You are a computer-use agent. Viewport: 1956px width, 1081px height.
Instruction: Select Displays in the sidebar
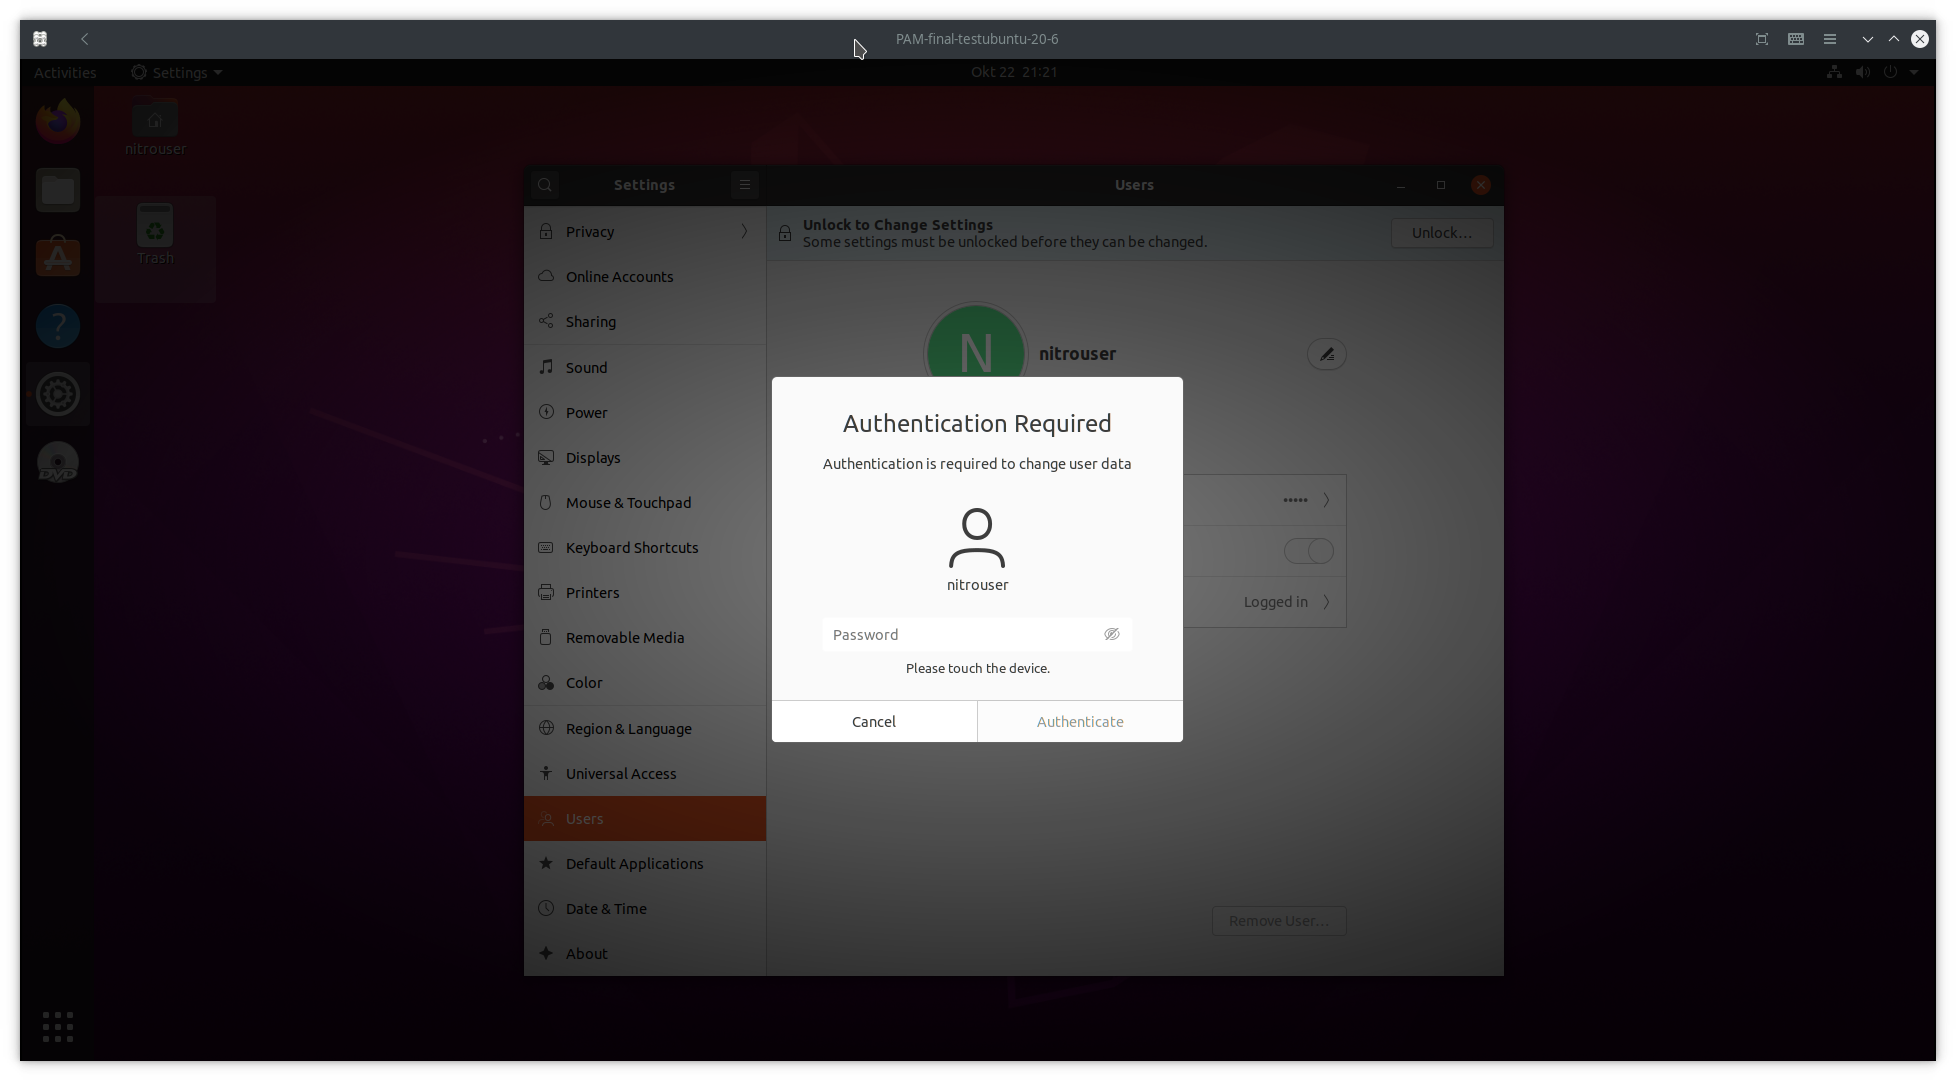tap(645, 458)
